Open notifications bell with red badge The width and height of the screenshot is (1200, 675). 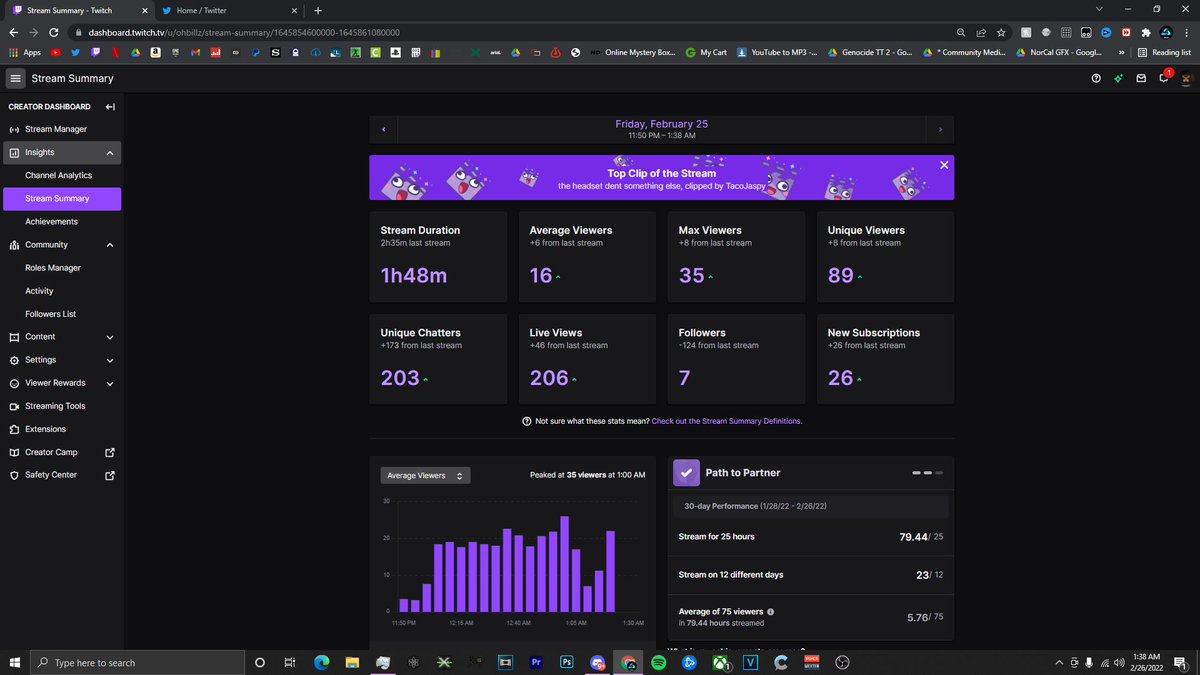[1163, 78]
